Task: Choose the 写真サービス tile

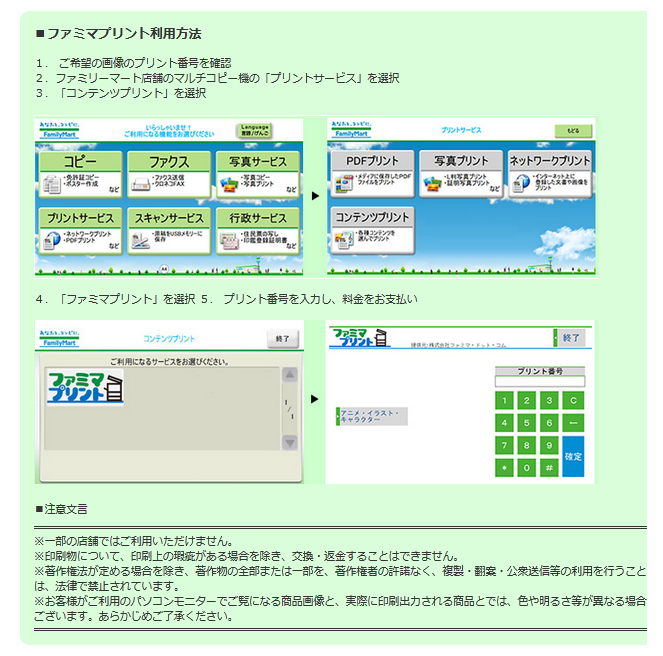Action: pos(258,174)
